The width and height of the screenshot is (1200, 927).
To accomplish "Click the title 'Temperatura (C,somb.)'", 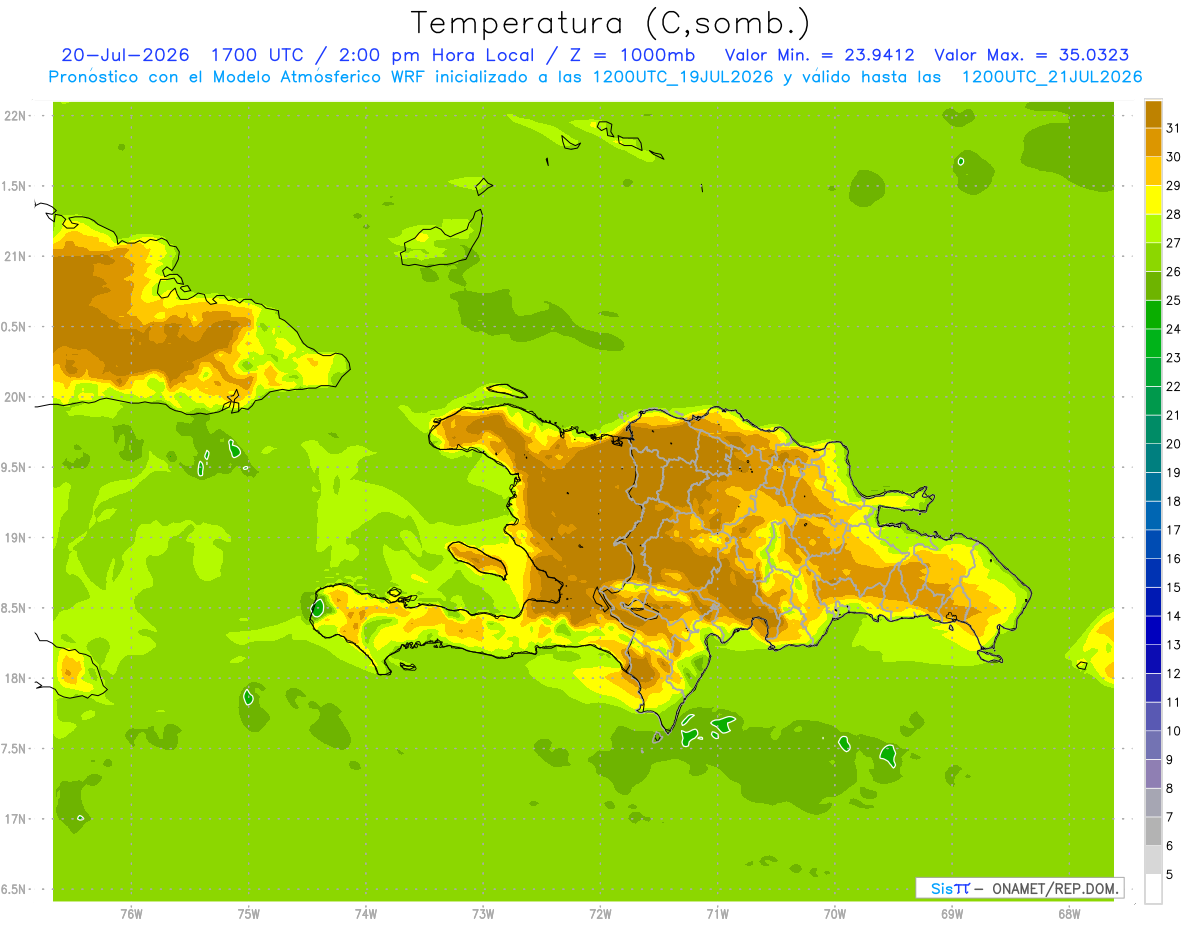I will [x=610, y=23].
